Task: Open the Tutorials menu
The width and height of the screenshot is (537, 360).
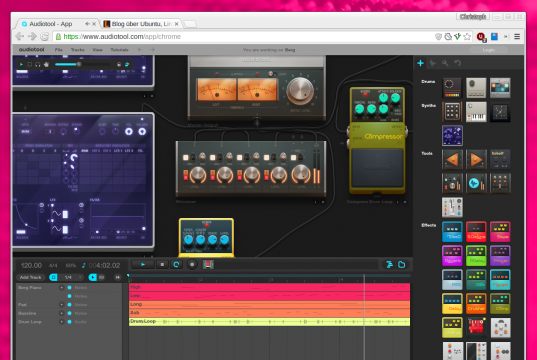Action: click(119, 50)
